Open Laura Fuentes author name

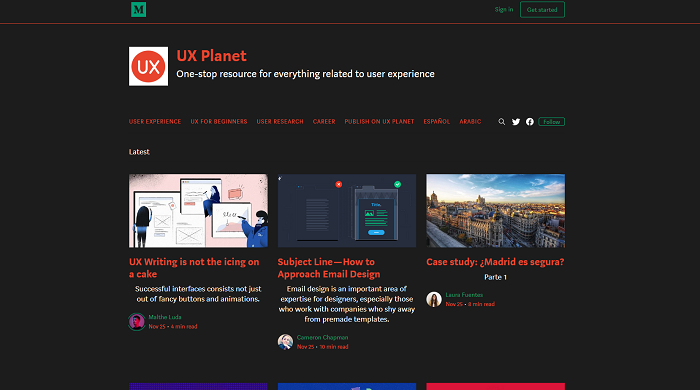click(x=464, y=295)
